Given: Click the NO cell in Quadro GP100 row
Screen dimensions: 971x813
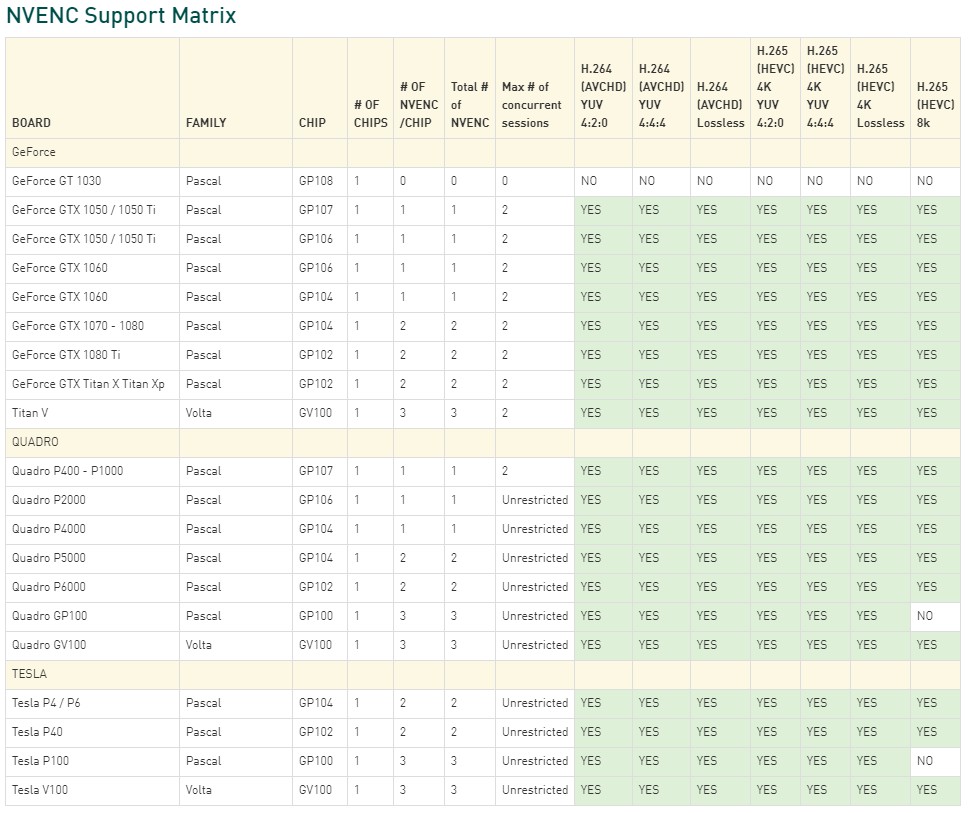Looking at the screenshot, I should (x=925, y=616).
